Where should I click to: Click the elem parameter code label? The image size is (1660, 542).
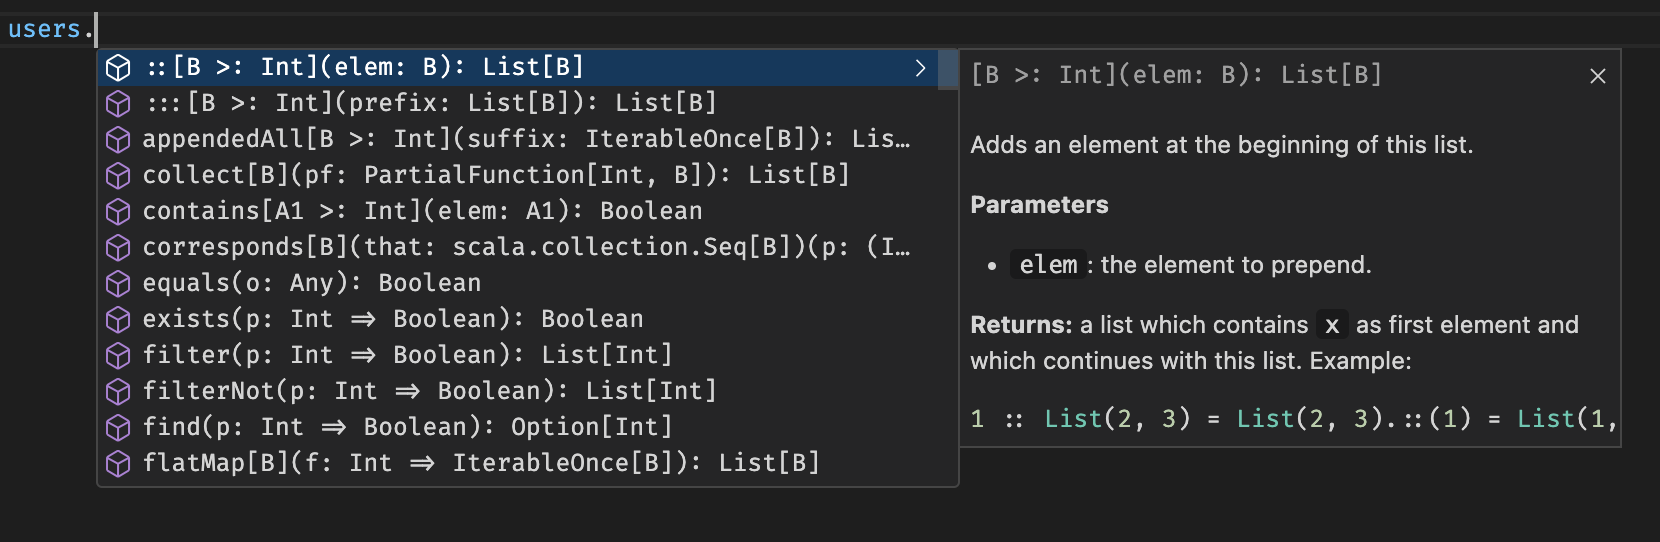(1048, 265)
